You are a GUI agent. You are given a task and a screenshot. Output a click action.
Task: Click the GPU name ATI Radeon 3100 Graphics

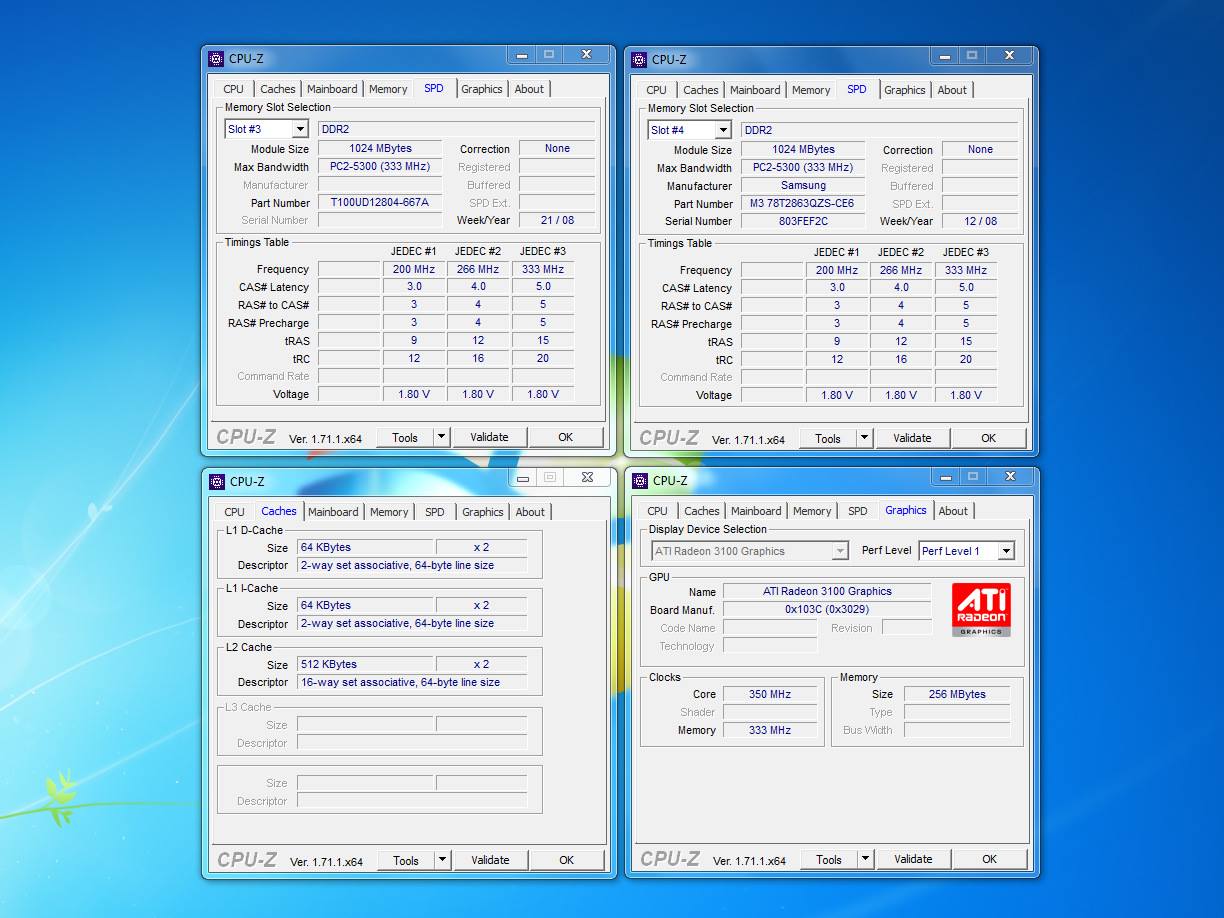coord(827,591)
